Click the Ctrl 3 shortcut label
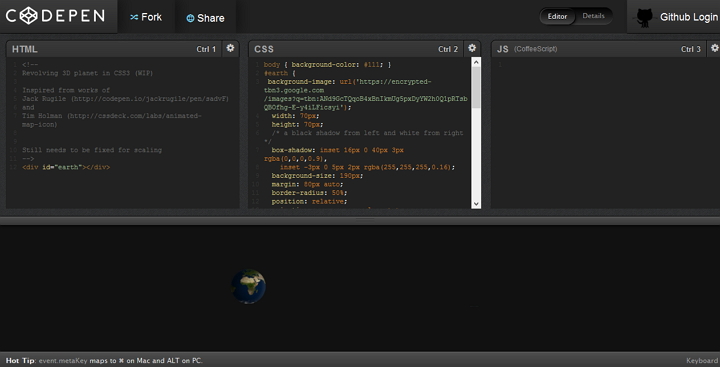This screenshot has width=720, height=367. 691,49
